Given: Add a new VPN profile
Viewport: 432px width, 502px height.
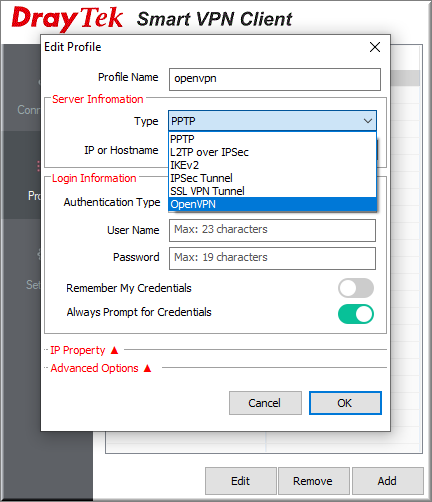Looking at the screenshot, I should [x=388, y=481].
